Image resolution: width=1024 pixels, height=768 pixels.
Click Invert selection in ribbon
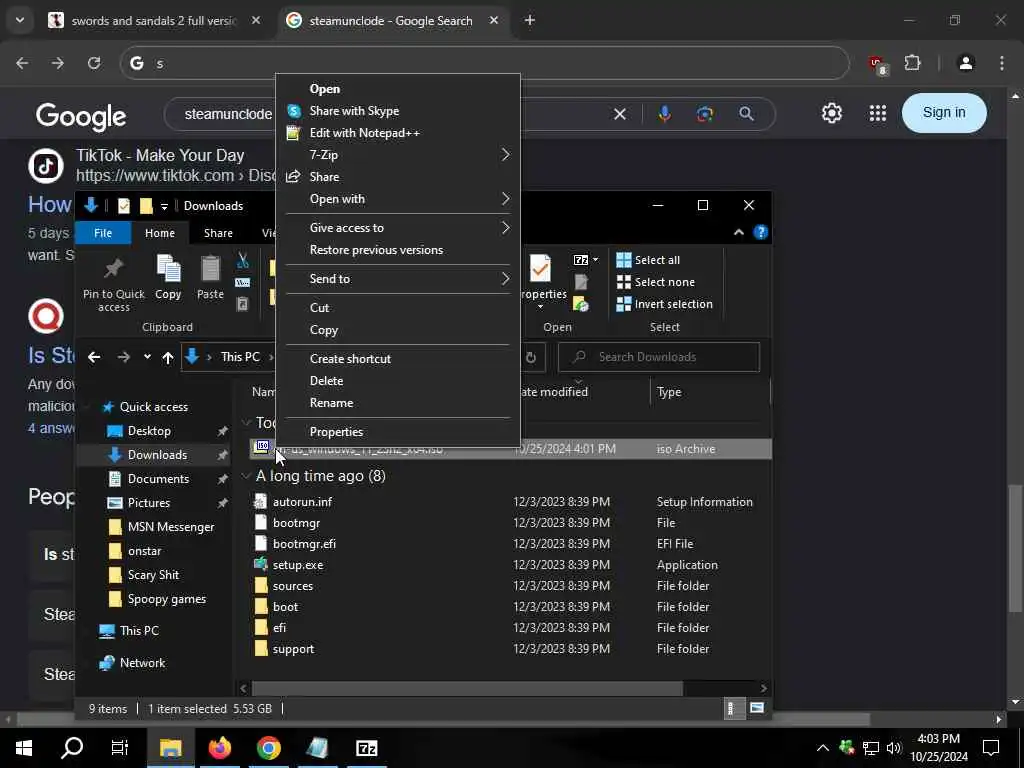[664, 304]
